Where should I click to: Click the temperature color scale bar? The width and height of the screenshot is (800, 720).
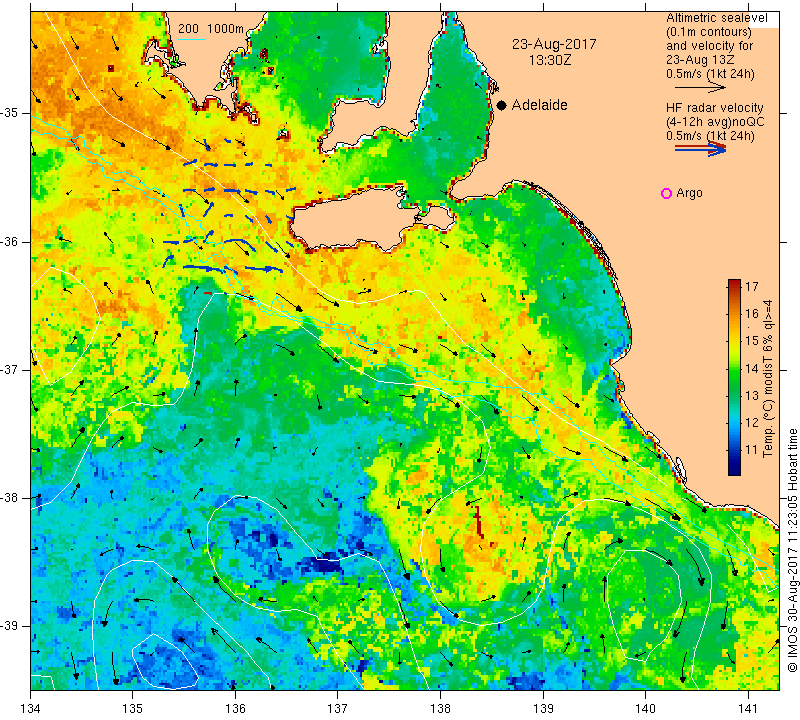point(734,377)
